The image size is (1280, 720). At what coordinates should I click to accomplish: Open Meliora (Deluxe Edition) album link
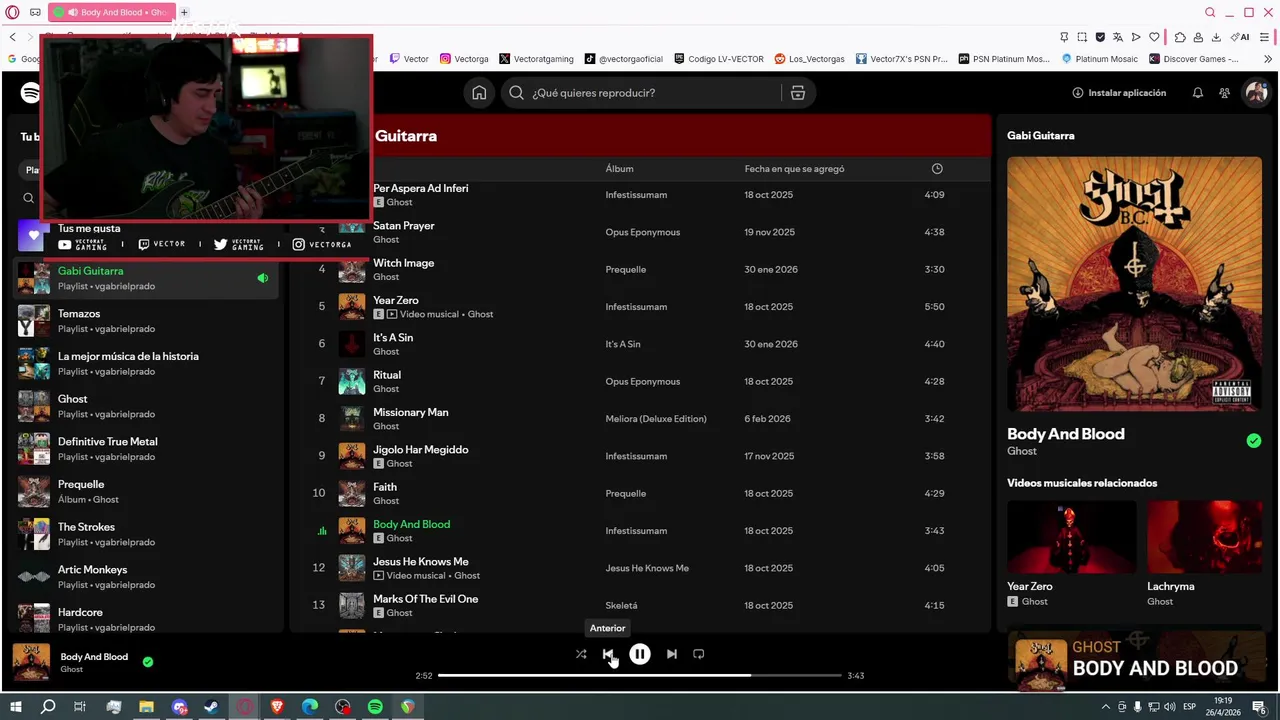pyautogui.click(x=655, y=419)
